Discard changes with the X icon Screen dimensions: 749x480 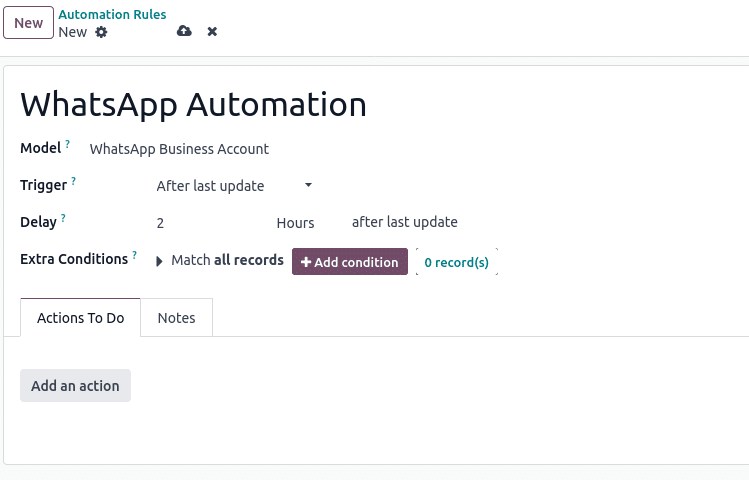click(212, 32)
